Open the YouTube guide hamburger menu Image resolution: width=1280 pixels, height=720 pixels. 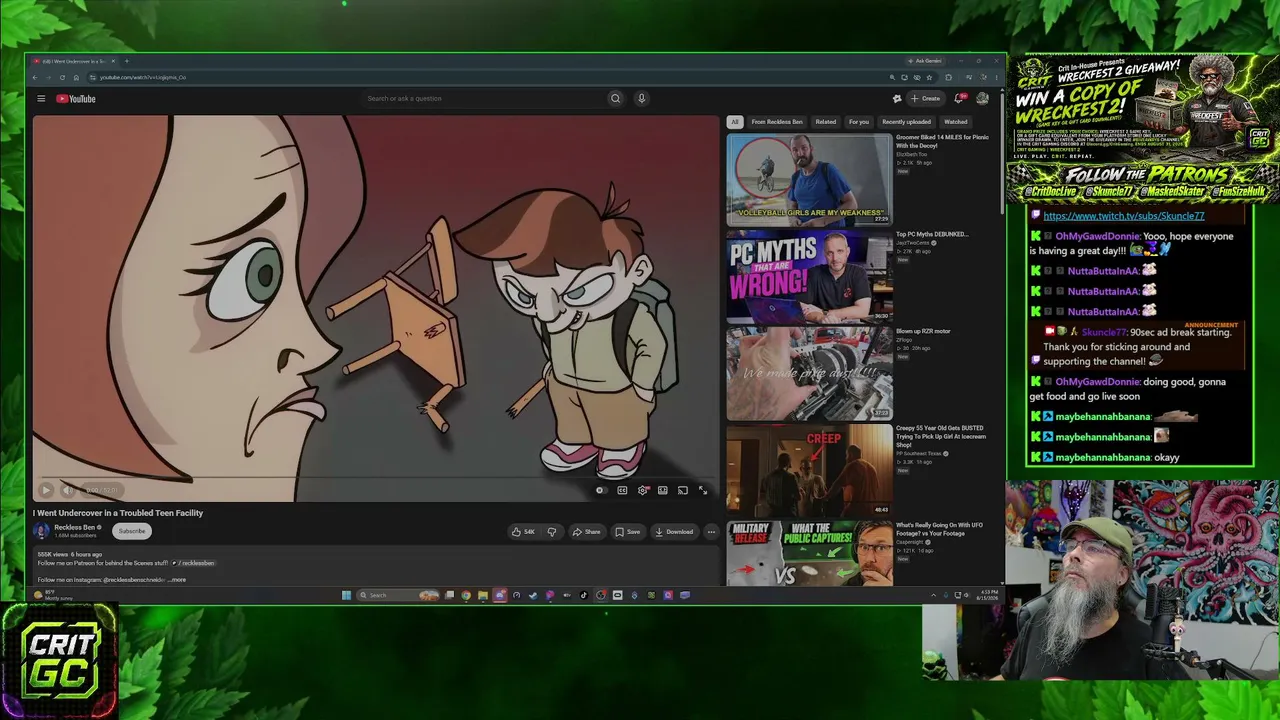pos(41,98)
